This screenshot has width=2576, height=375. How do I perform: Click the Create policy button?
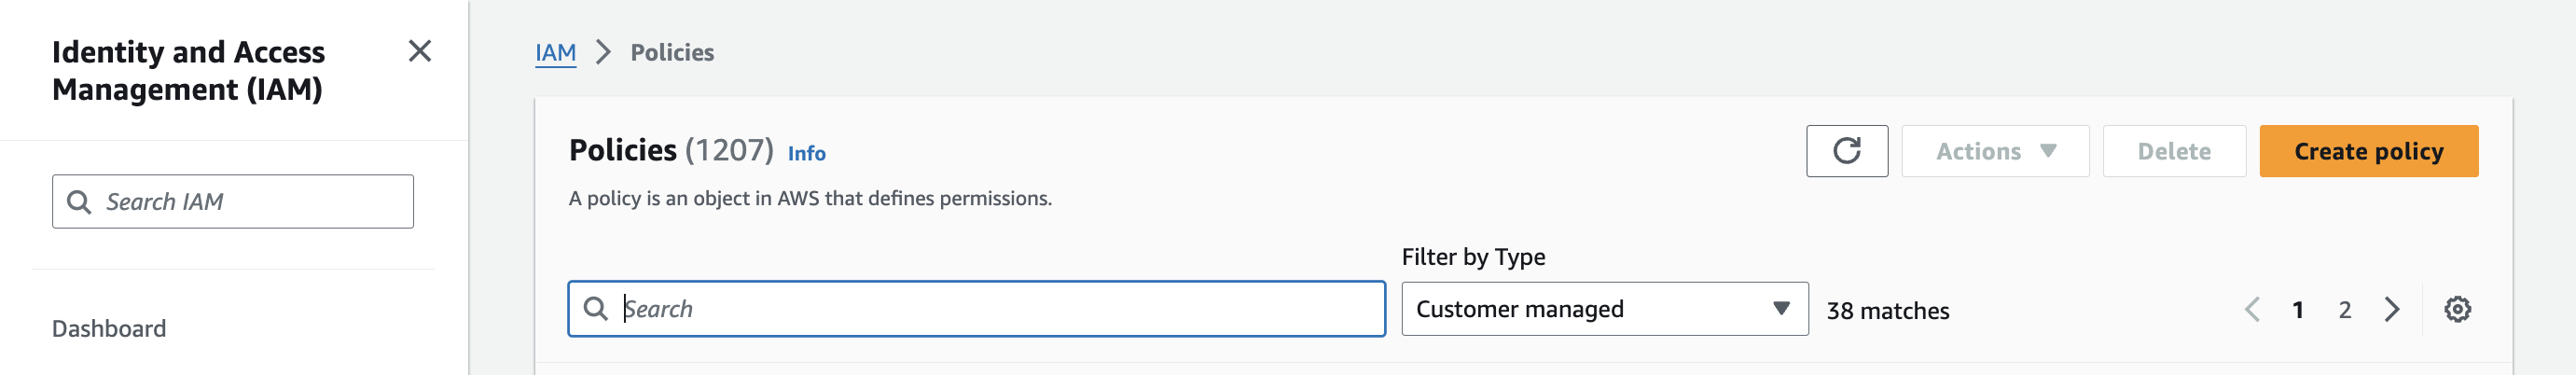2368,151
